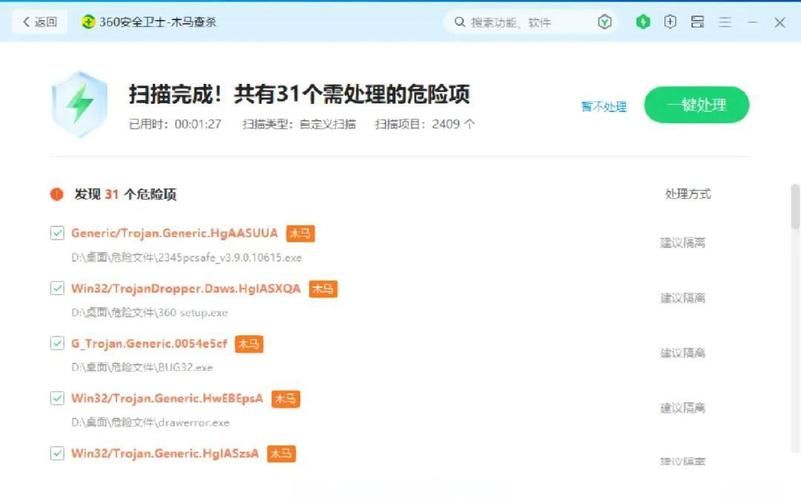801x500 pixels.
Task: Open 建议隔离 option for 360 setup.exe
Action: [x=682, y=298]
